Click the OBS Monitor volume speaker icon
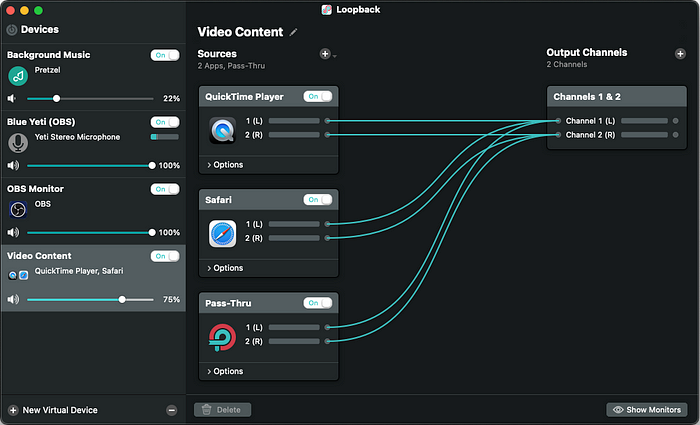Screen dimensions: 700x425 click(x=13, y=232)
